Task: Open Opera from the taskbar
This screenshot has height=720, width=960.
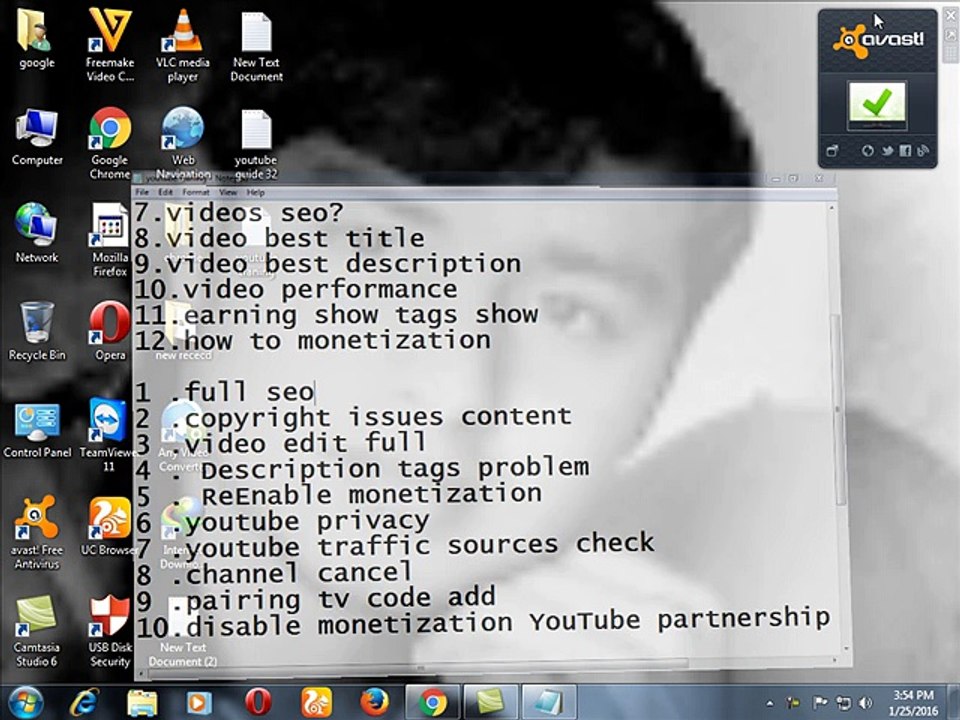Action: [x=258, y=702]
